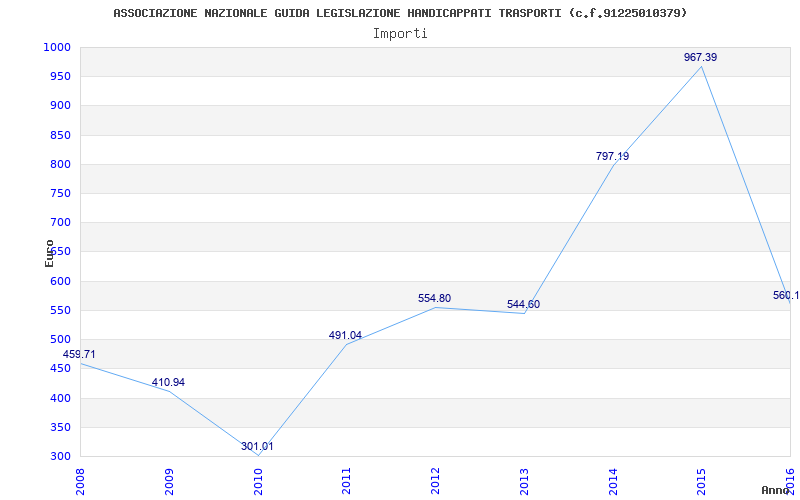Click the 2012 x-axis year label
The width and height of the screenshot is (800, 500).
435,482
